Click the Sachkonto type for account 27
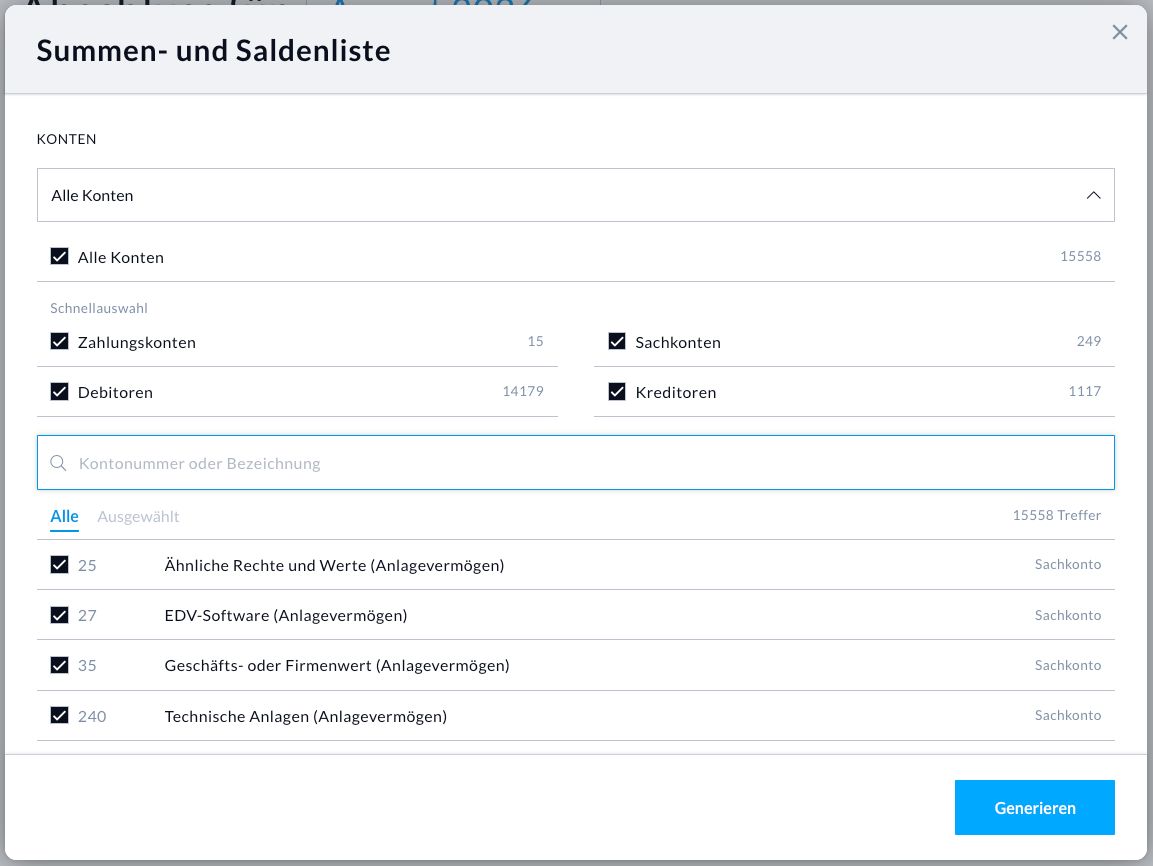This screenshot has width=1153, height=866. (x=1068, y=615)
